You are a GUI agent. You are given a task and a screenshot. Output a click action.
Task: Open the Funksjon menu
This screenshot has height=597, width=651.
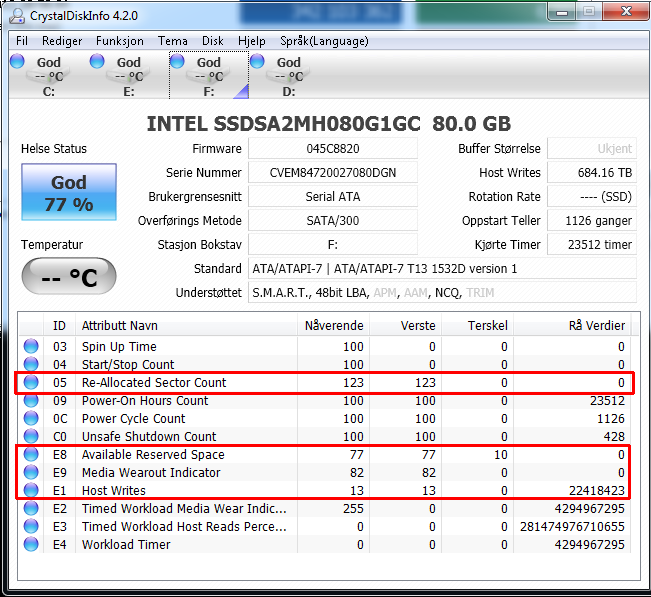point(120,41)
